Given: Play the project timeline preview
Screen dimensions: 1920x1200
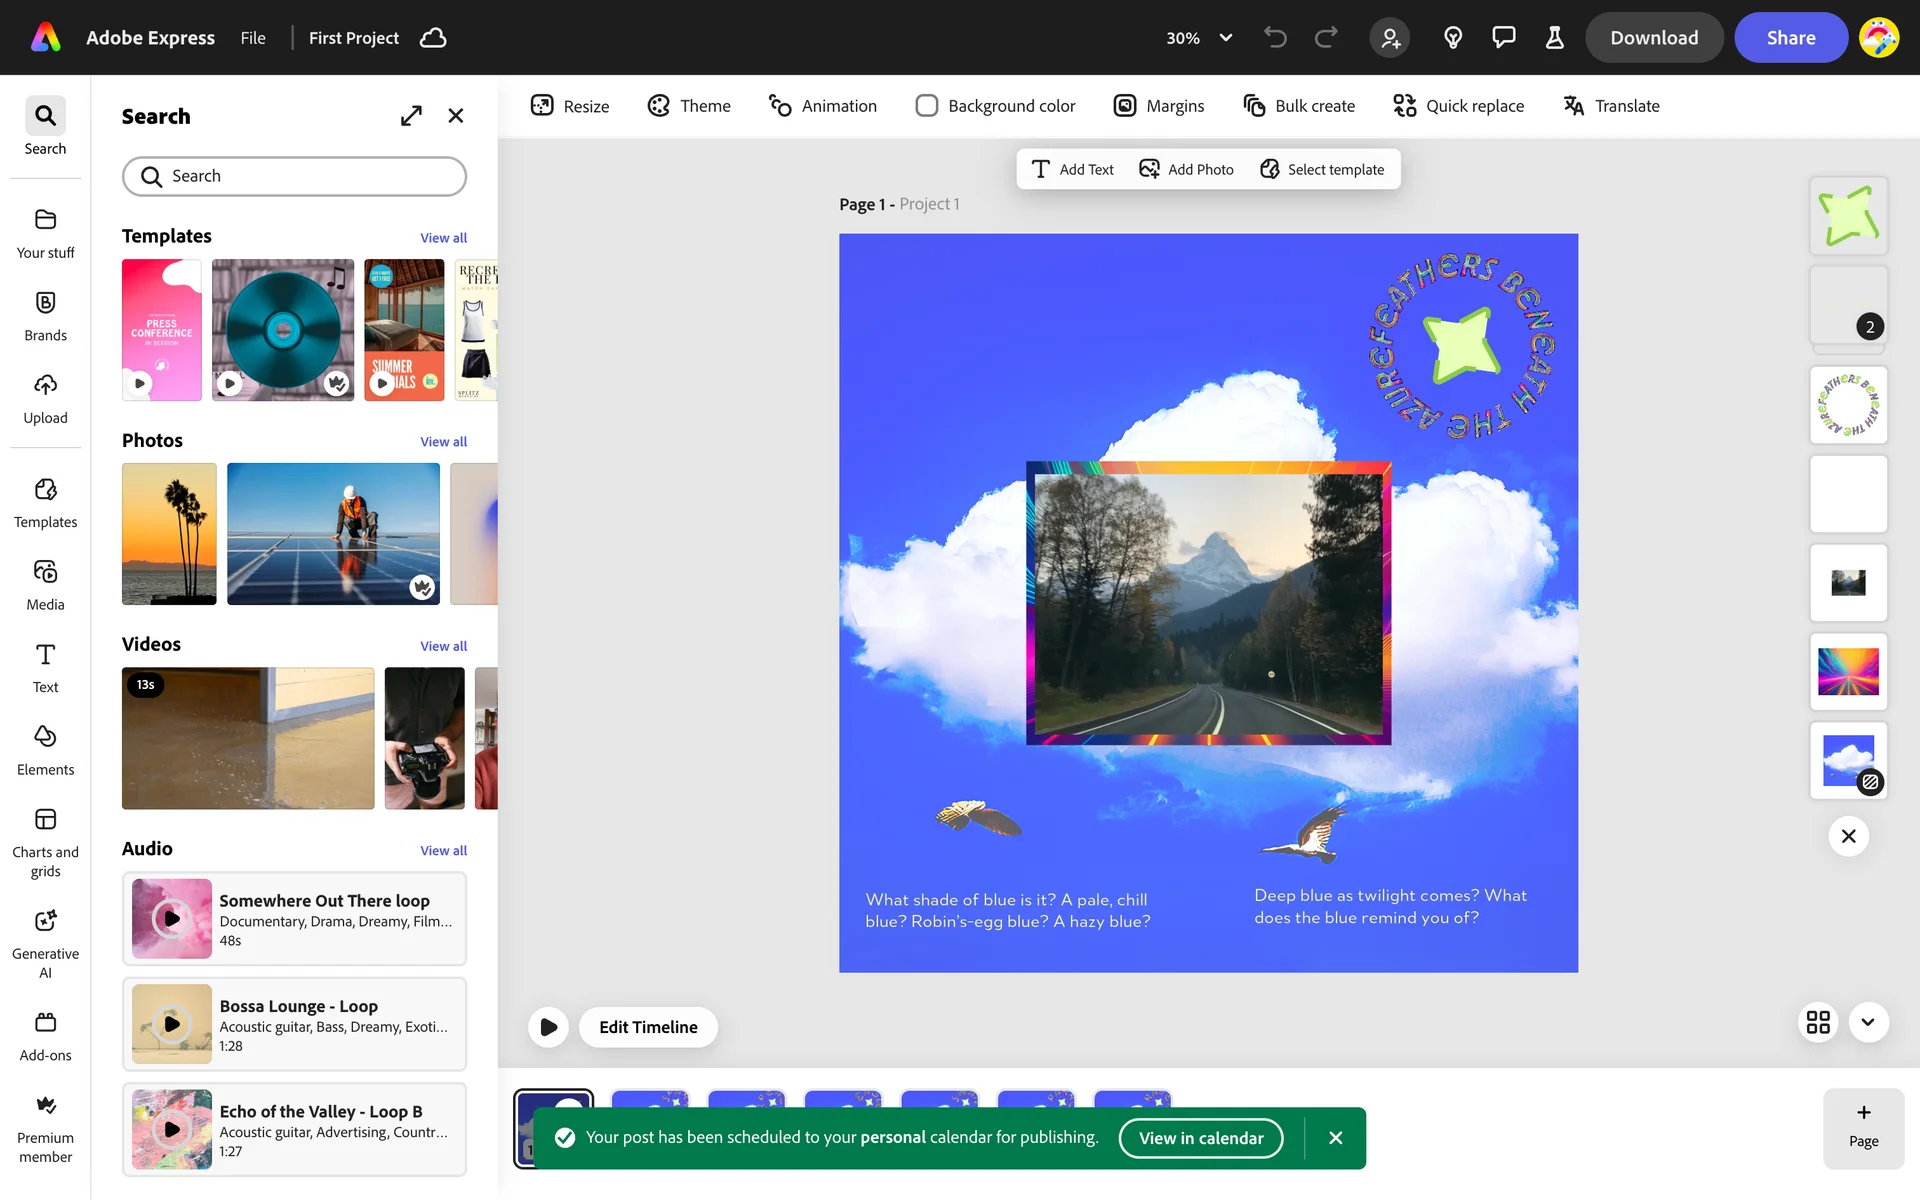Looking at the screenshot, I should point(548,1027).
